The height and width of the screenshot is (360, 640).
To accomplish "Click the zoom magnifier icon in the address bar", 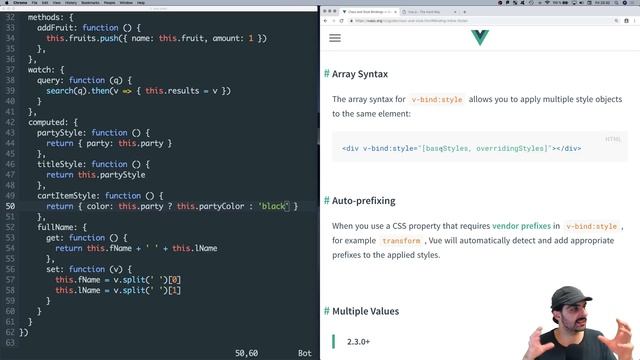I will 616,21.
